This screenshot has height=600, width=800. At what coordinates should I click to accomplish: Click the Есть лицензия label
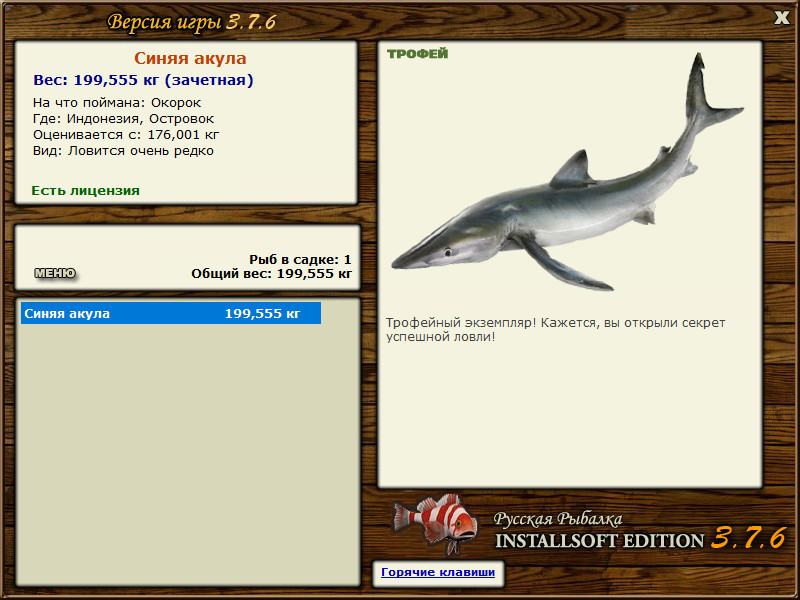point(86,191)
